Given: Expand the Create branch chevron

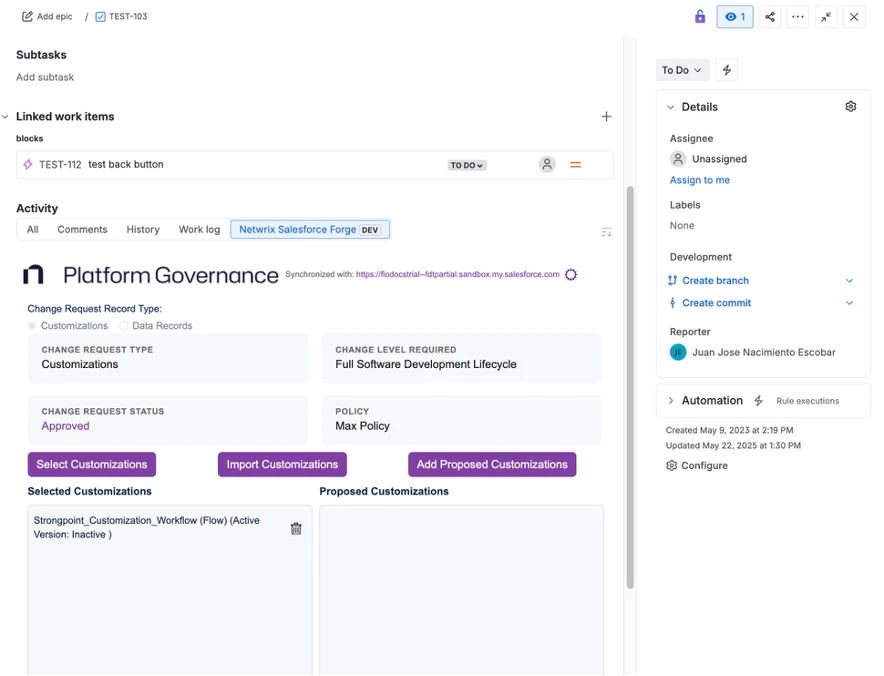Looking at the screenshot, I should click(850, 281).
